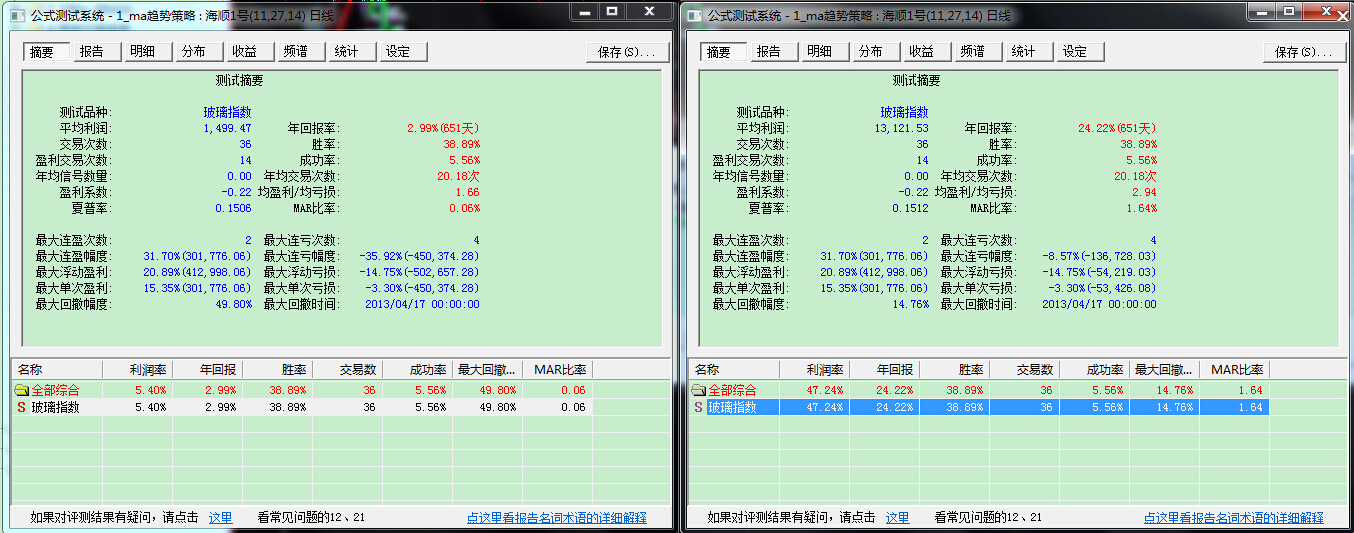Viewport: 1354px width, 533px height.
Task: Click the folder icon beside 全部综合 in right window
Action: [698, 390]
